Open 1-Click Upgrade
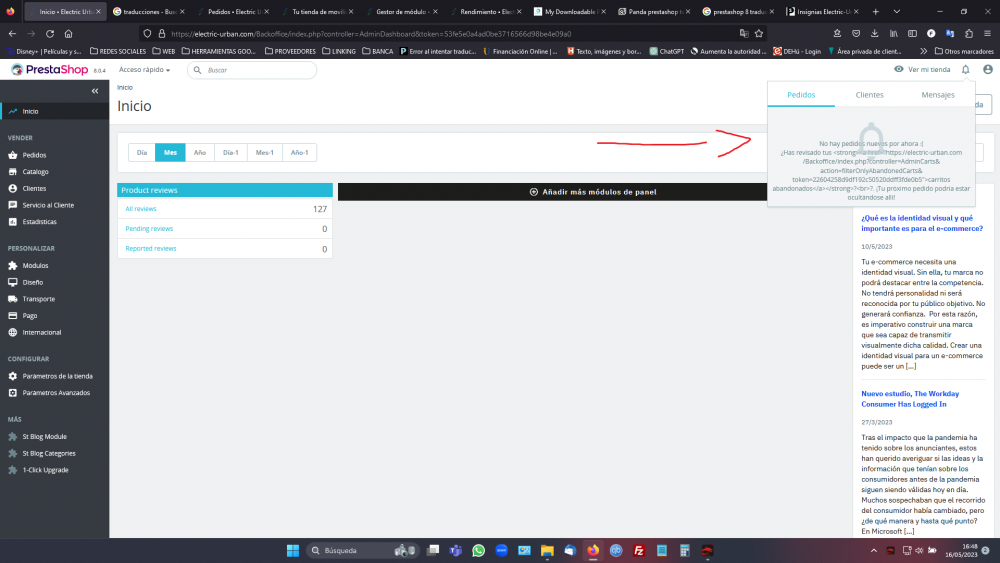The height and width of the screenshot is (563, 1000). [45, 469]
